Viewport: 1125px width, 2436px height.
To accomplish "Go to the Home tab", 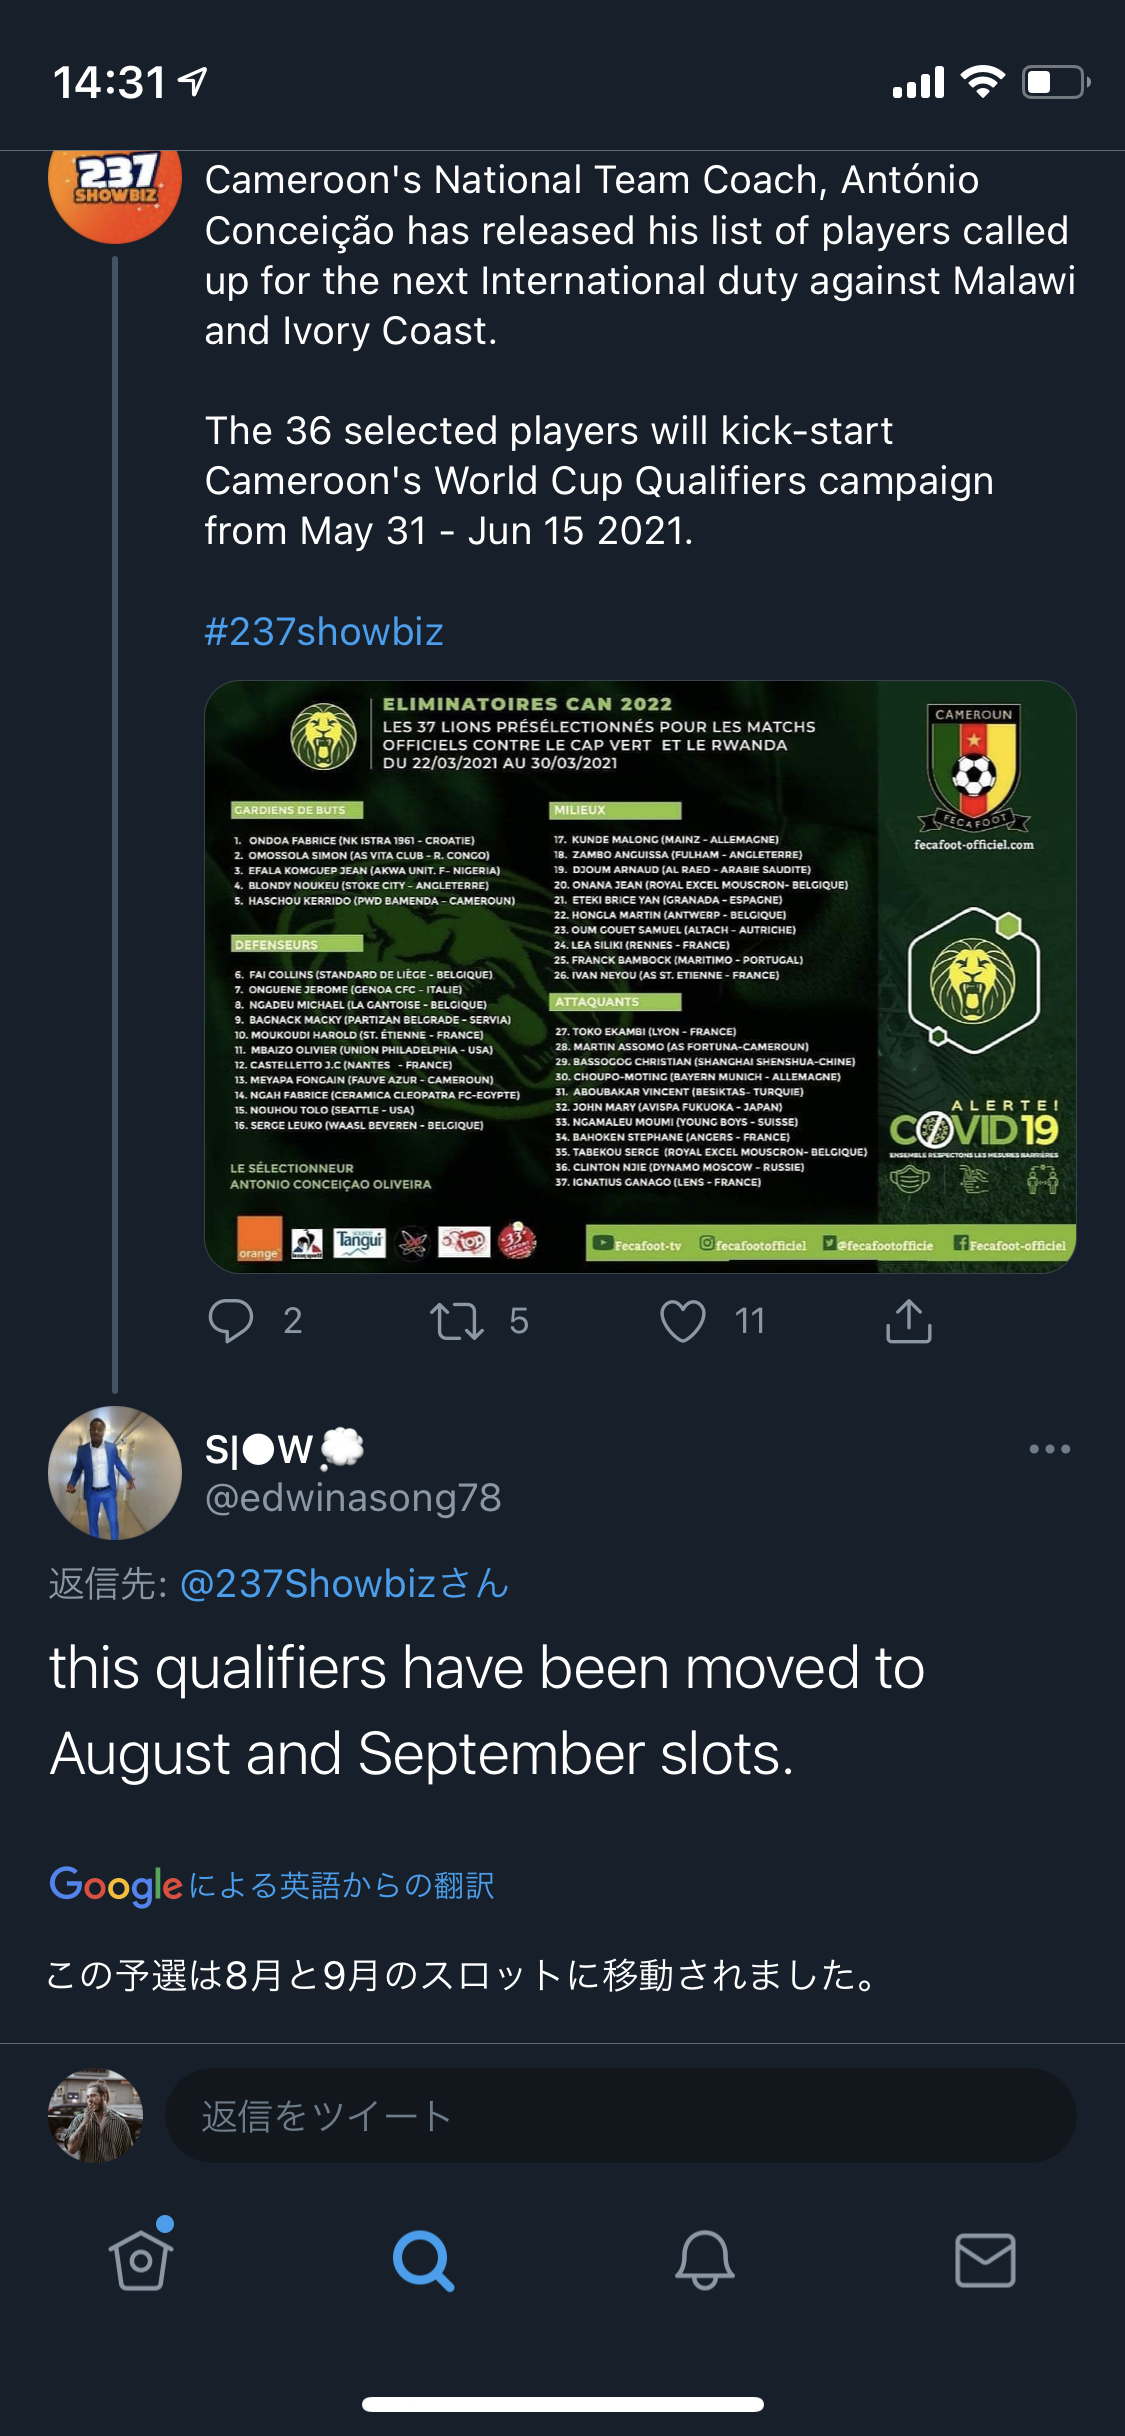I will point(141,2260).
